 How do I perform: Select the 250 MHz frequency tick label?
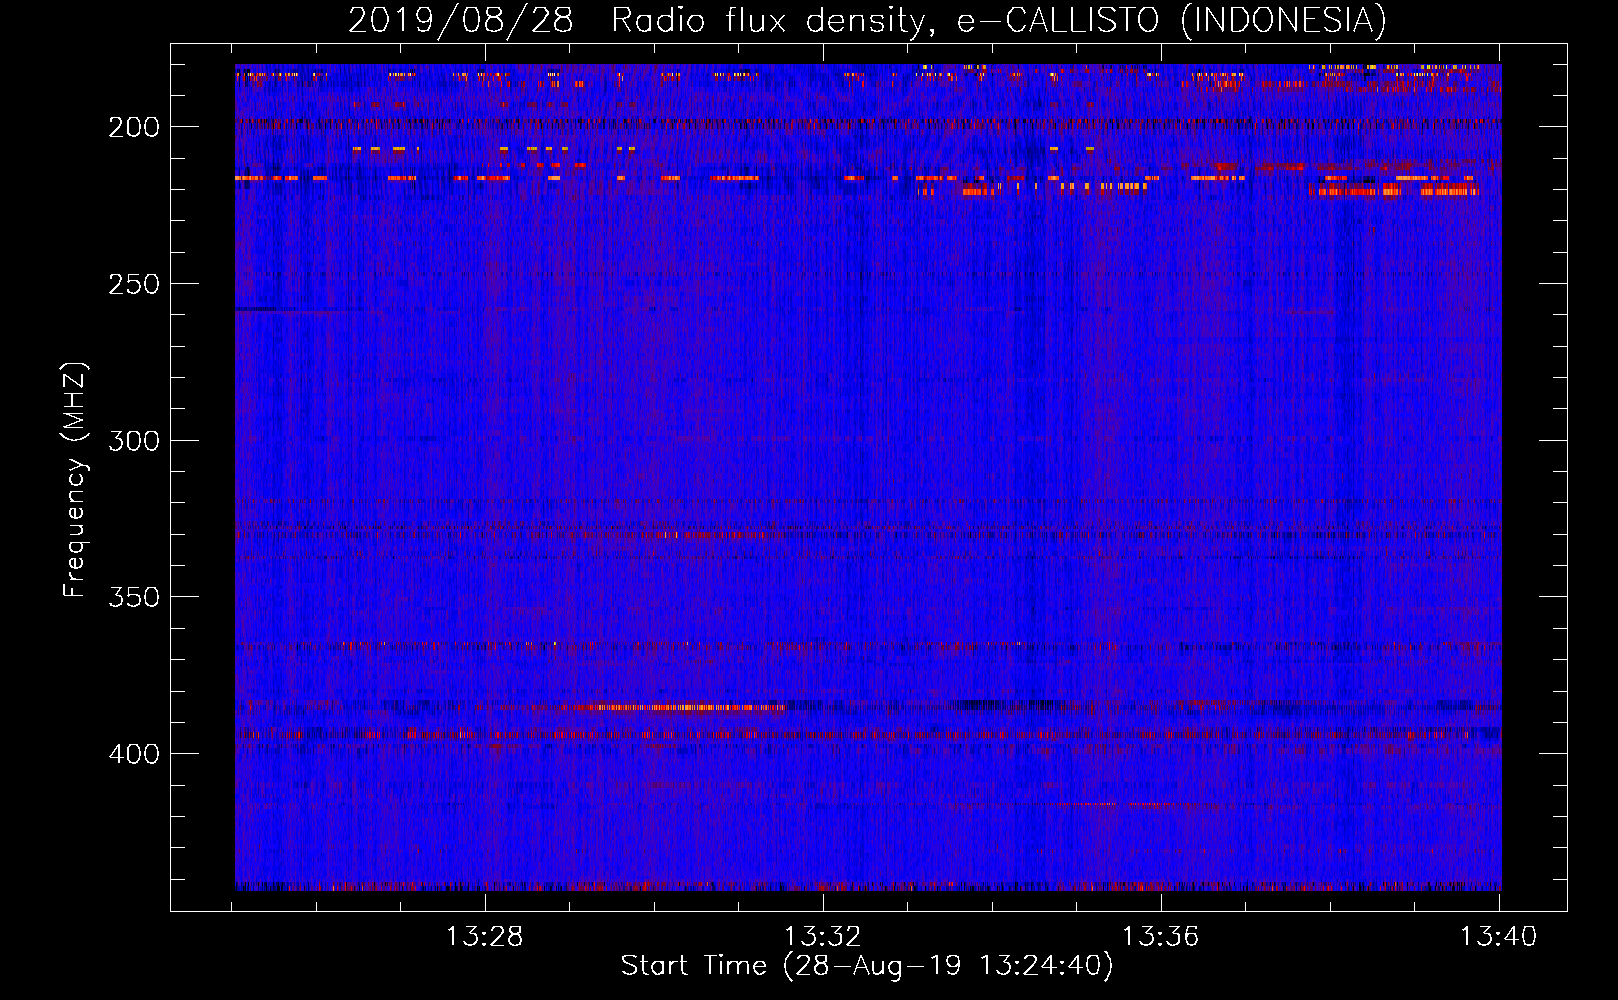(x=134, y=284)
